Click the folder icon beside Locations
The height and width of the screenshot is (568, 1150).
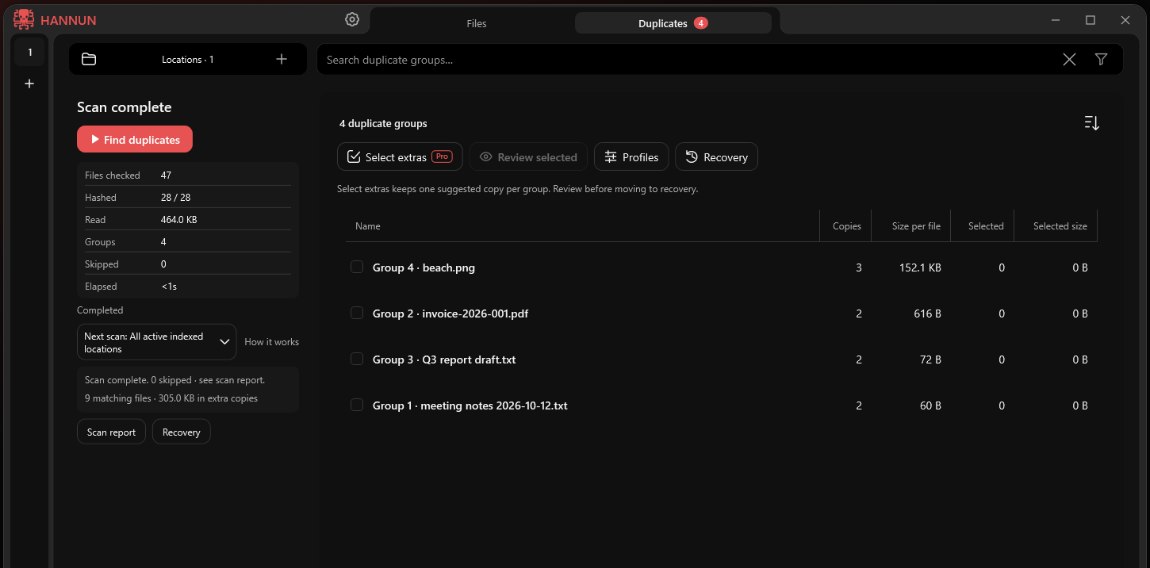(x=89, y=59)
